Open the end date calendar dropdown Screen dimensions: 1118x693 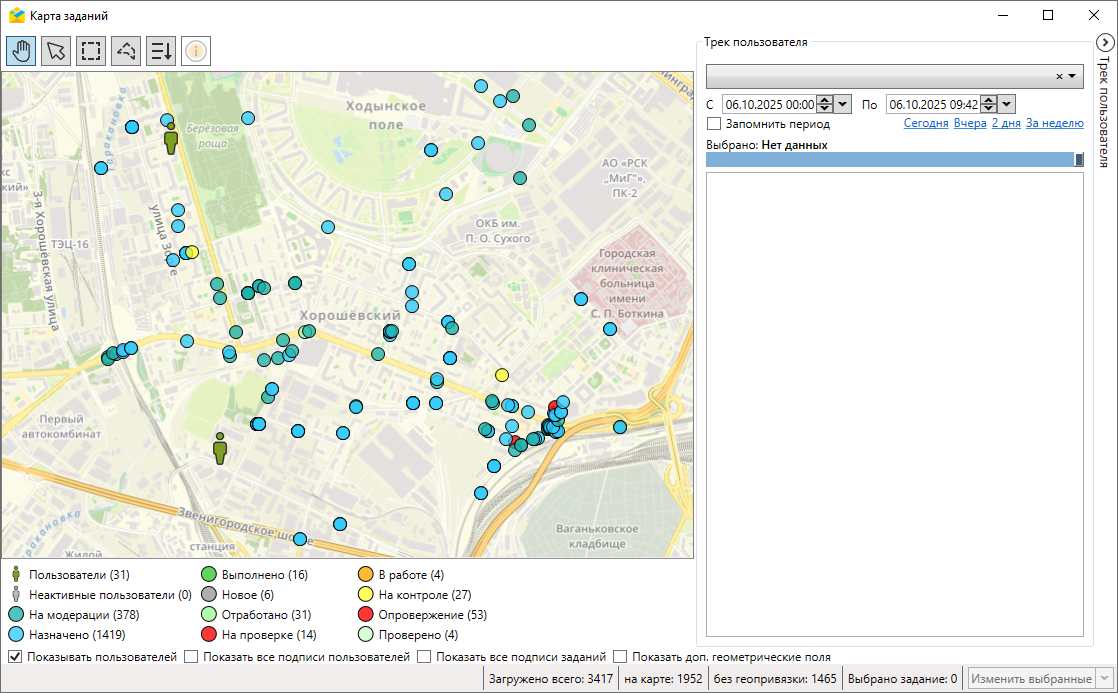pos(1007,104)
